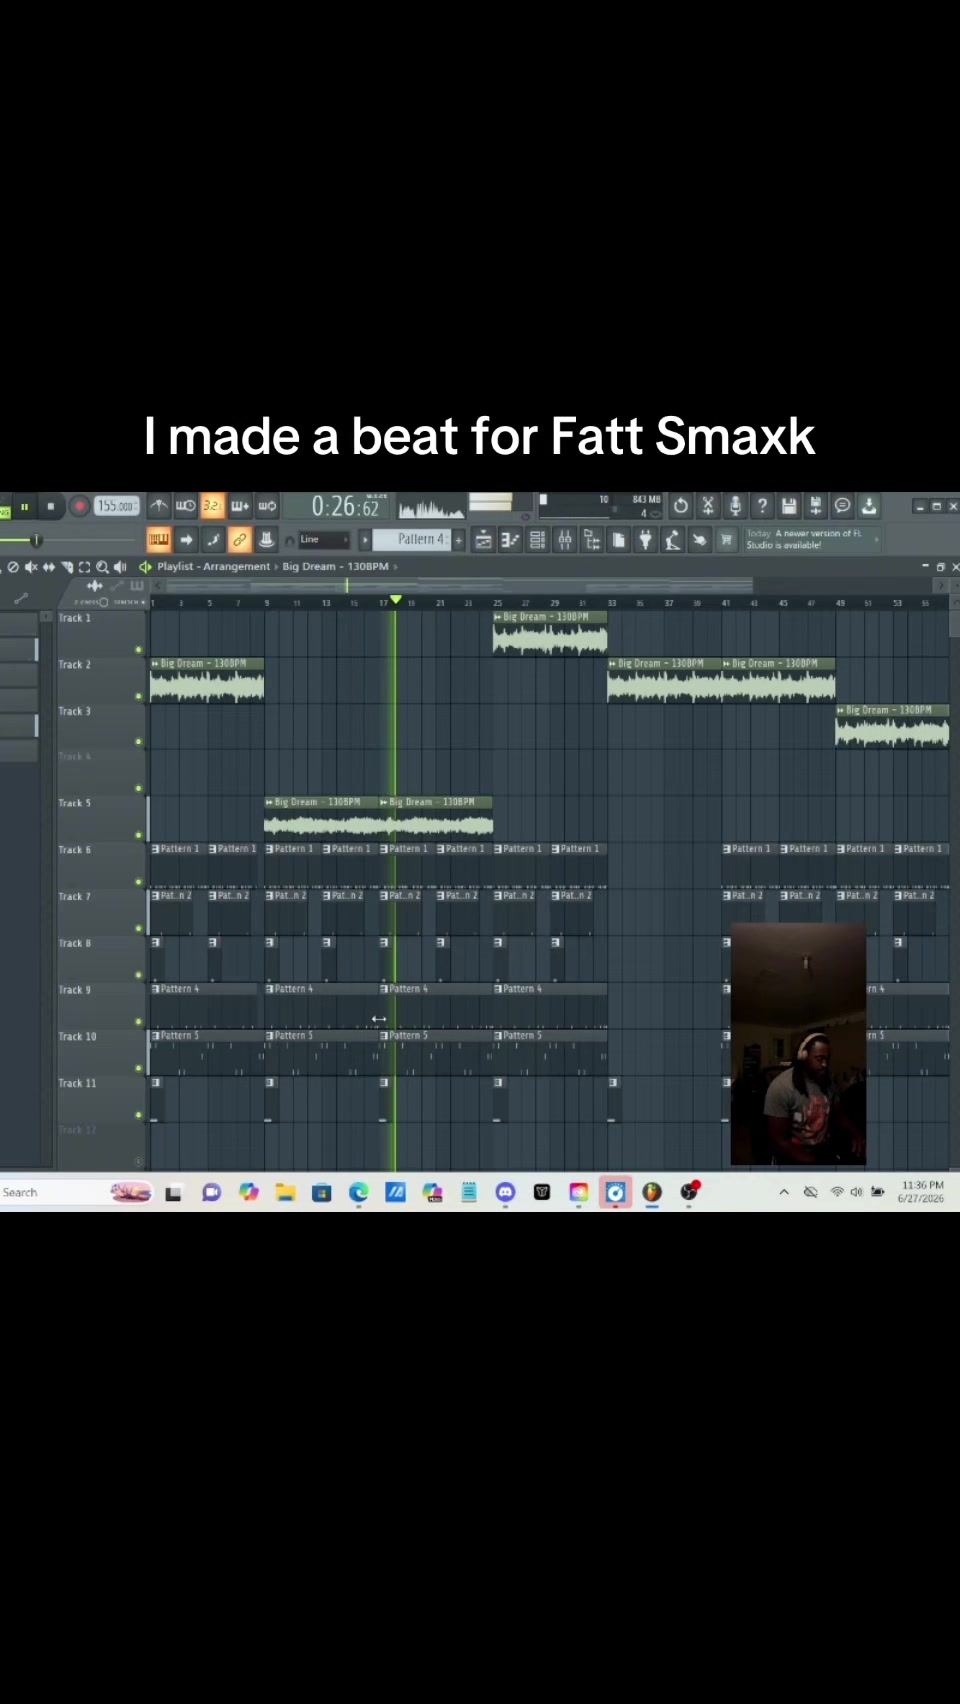
Task: Open the audio editor scissors icon
Action: pyautogui.click(x=708, y=506)
